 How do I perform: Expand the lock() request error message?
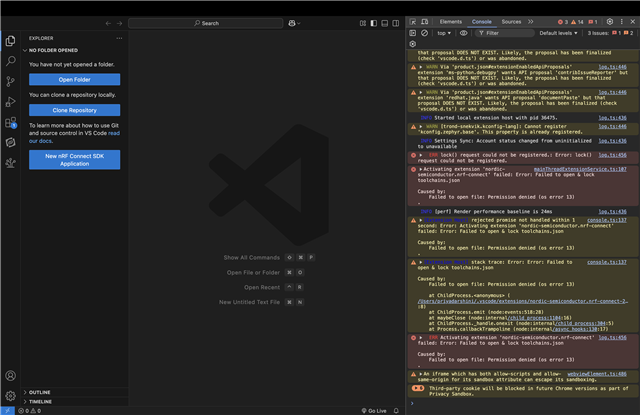(421, 155)
